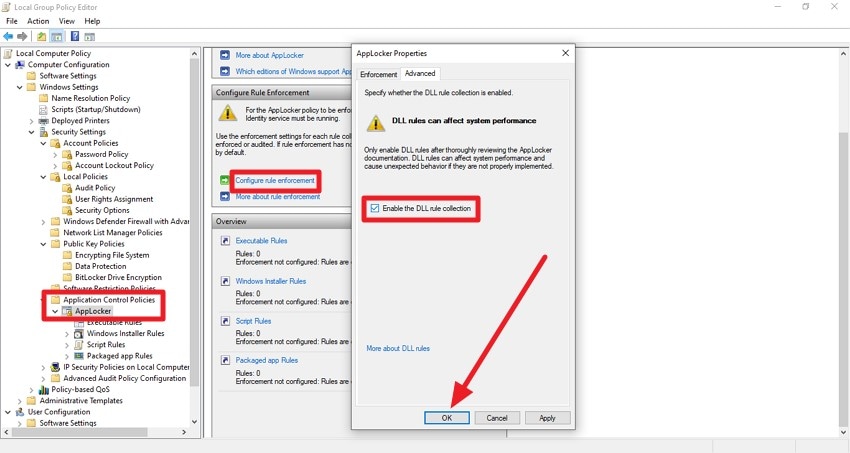Close the AppLocker Properties dialog

coord(565,53)
